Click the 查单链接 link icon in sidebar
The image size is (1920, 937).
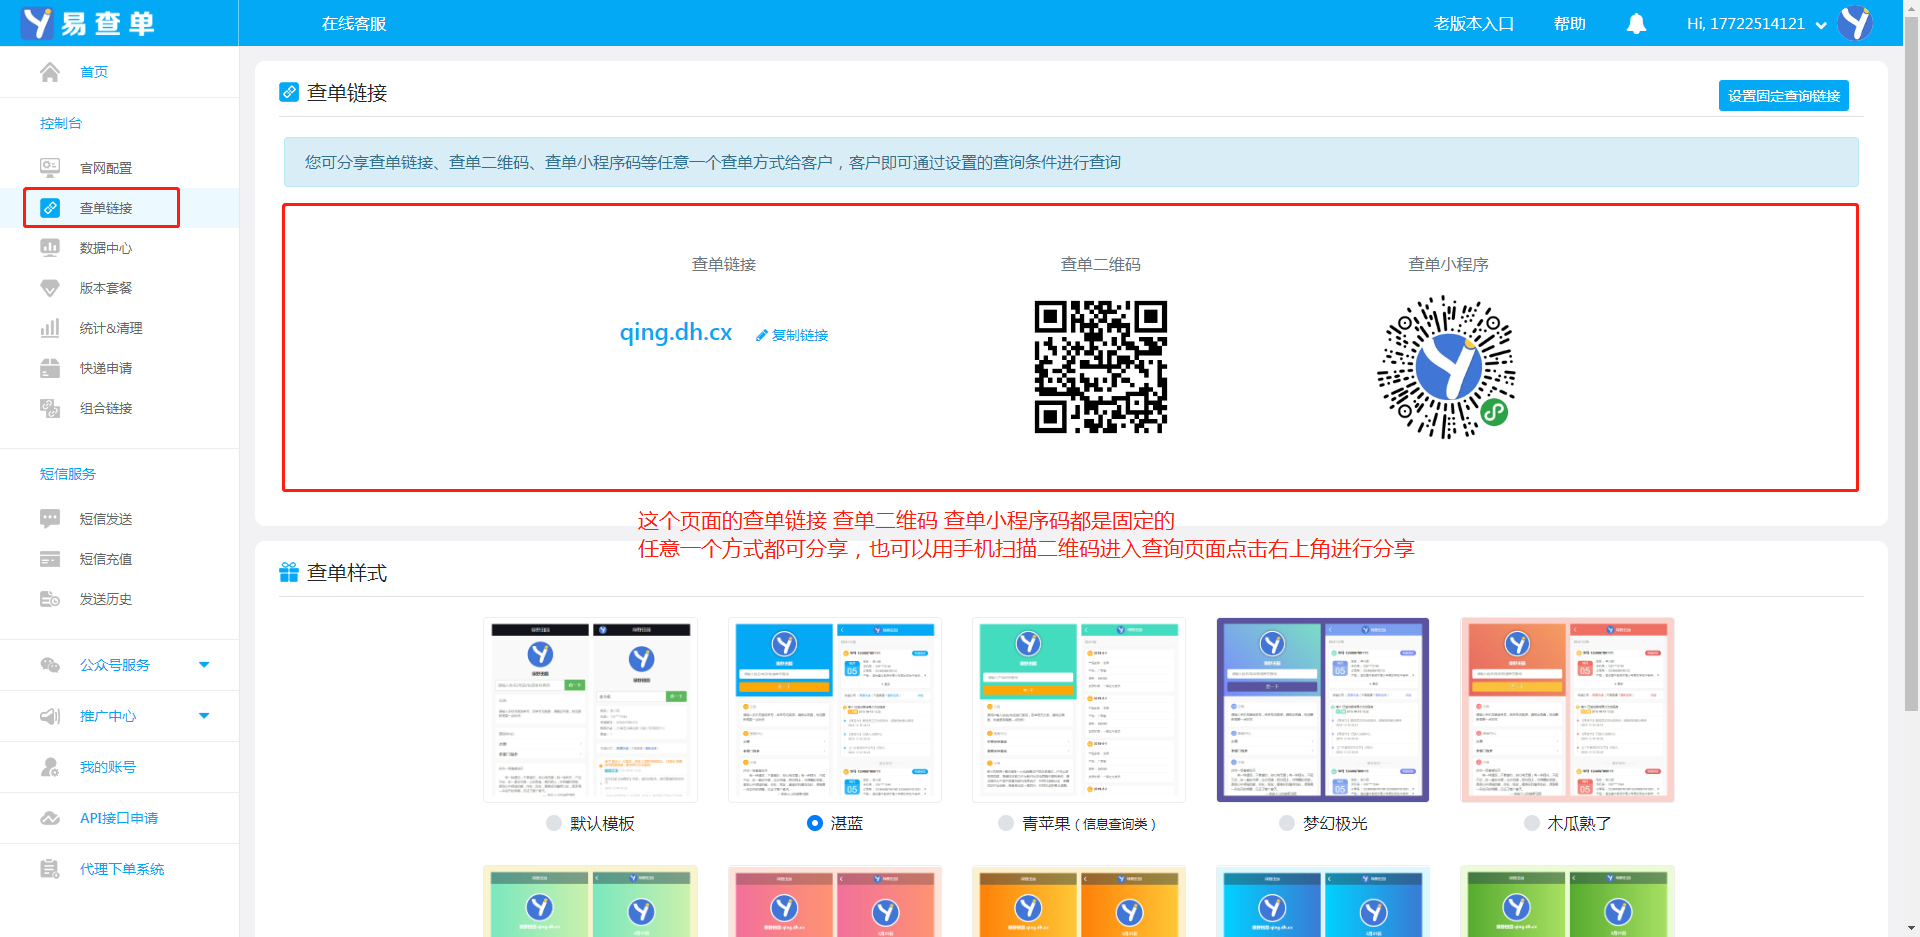coord(50,208)
